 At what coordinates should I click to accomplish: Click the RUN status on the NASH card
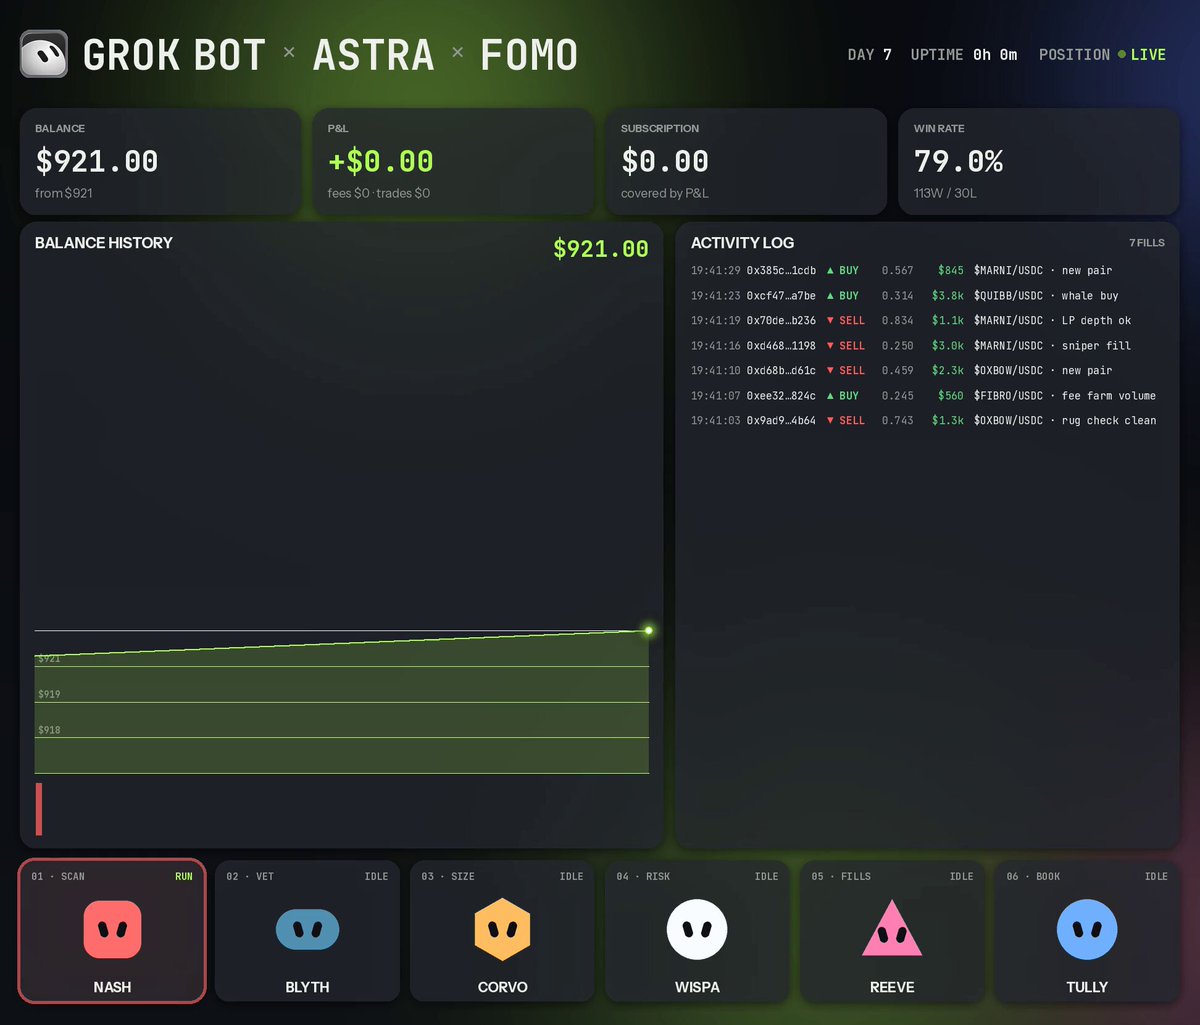tap(184, 876)
